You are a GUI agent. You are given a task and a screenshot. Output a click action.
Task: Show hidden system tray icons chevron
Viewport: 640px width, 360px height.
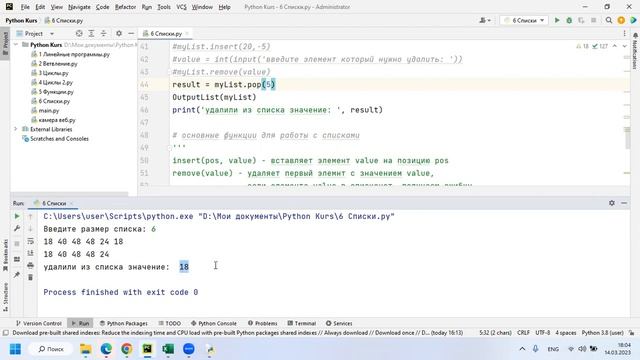point(522,349)
